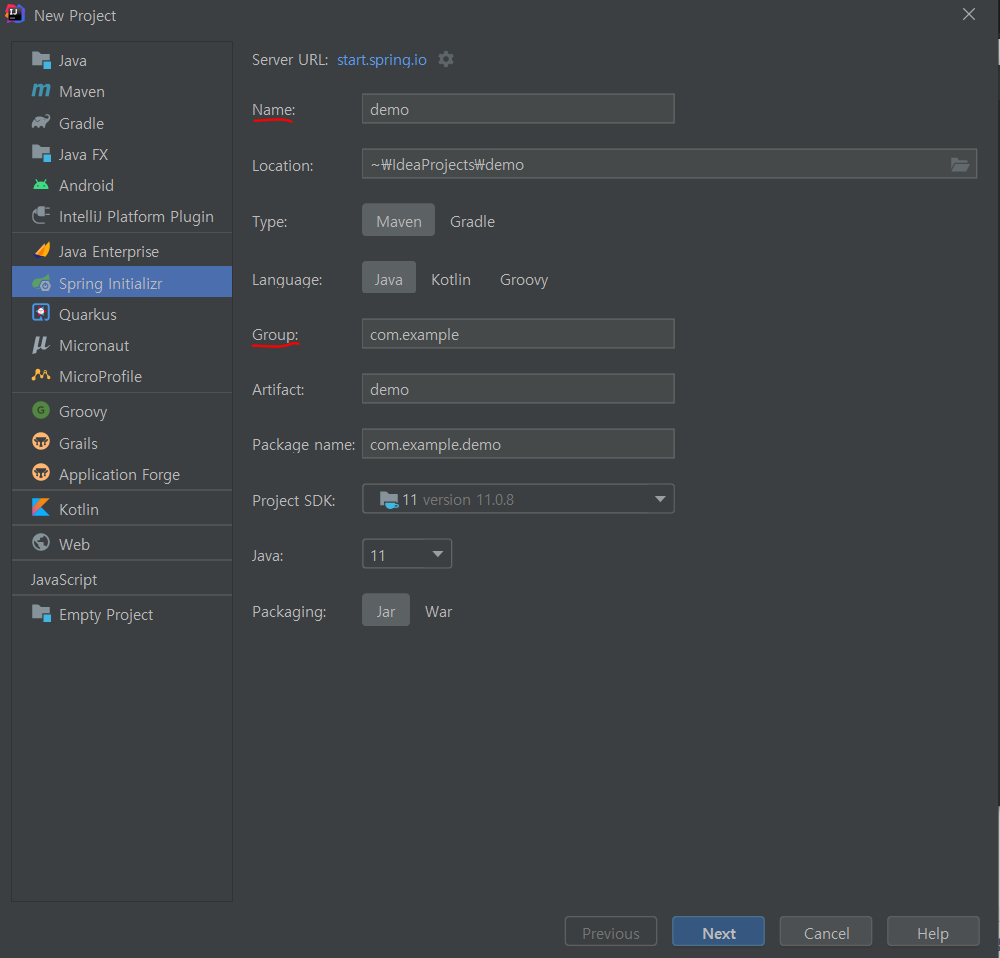Click the Group input field
The image size is (1000, 958).
click(x=518, y=334)
